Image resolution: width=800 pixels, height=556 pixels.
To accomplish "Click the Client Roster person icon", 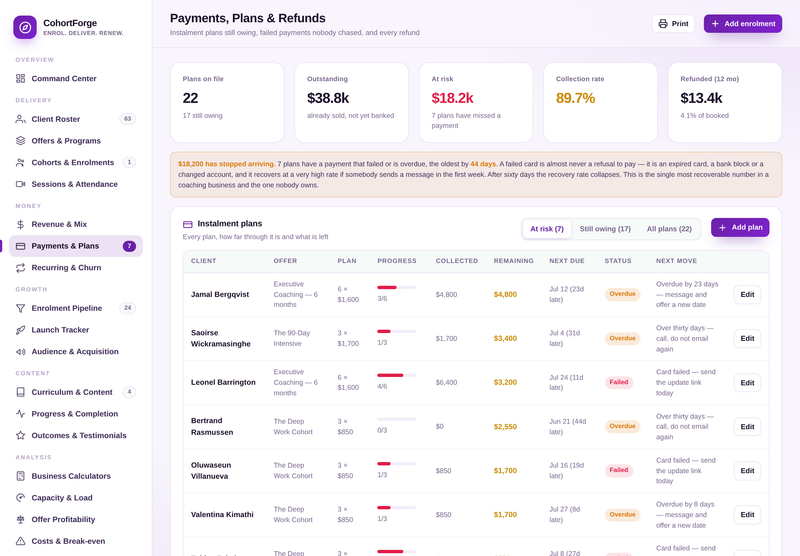I will point(20,119).
